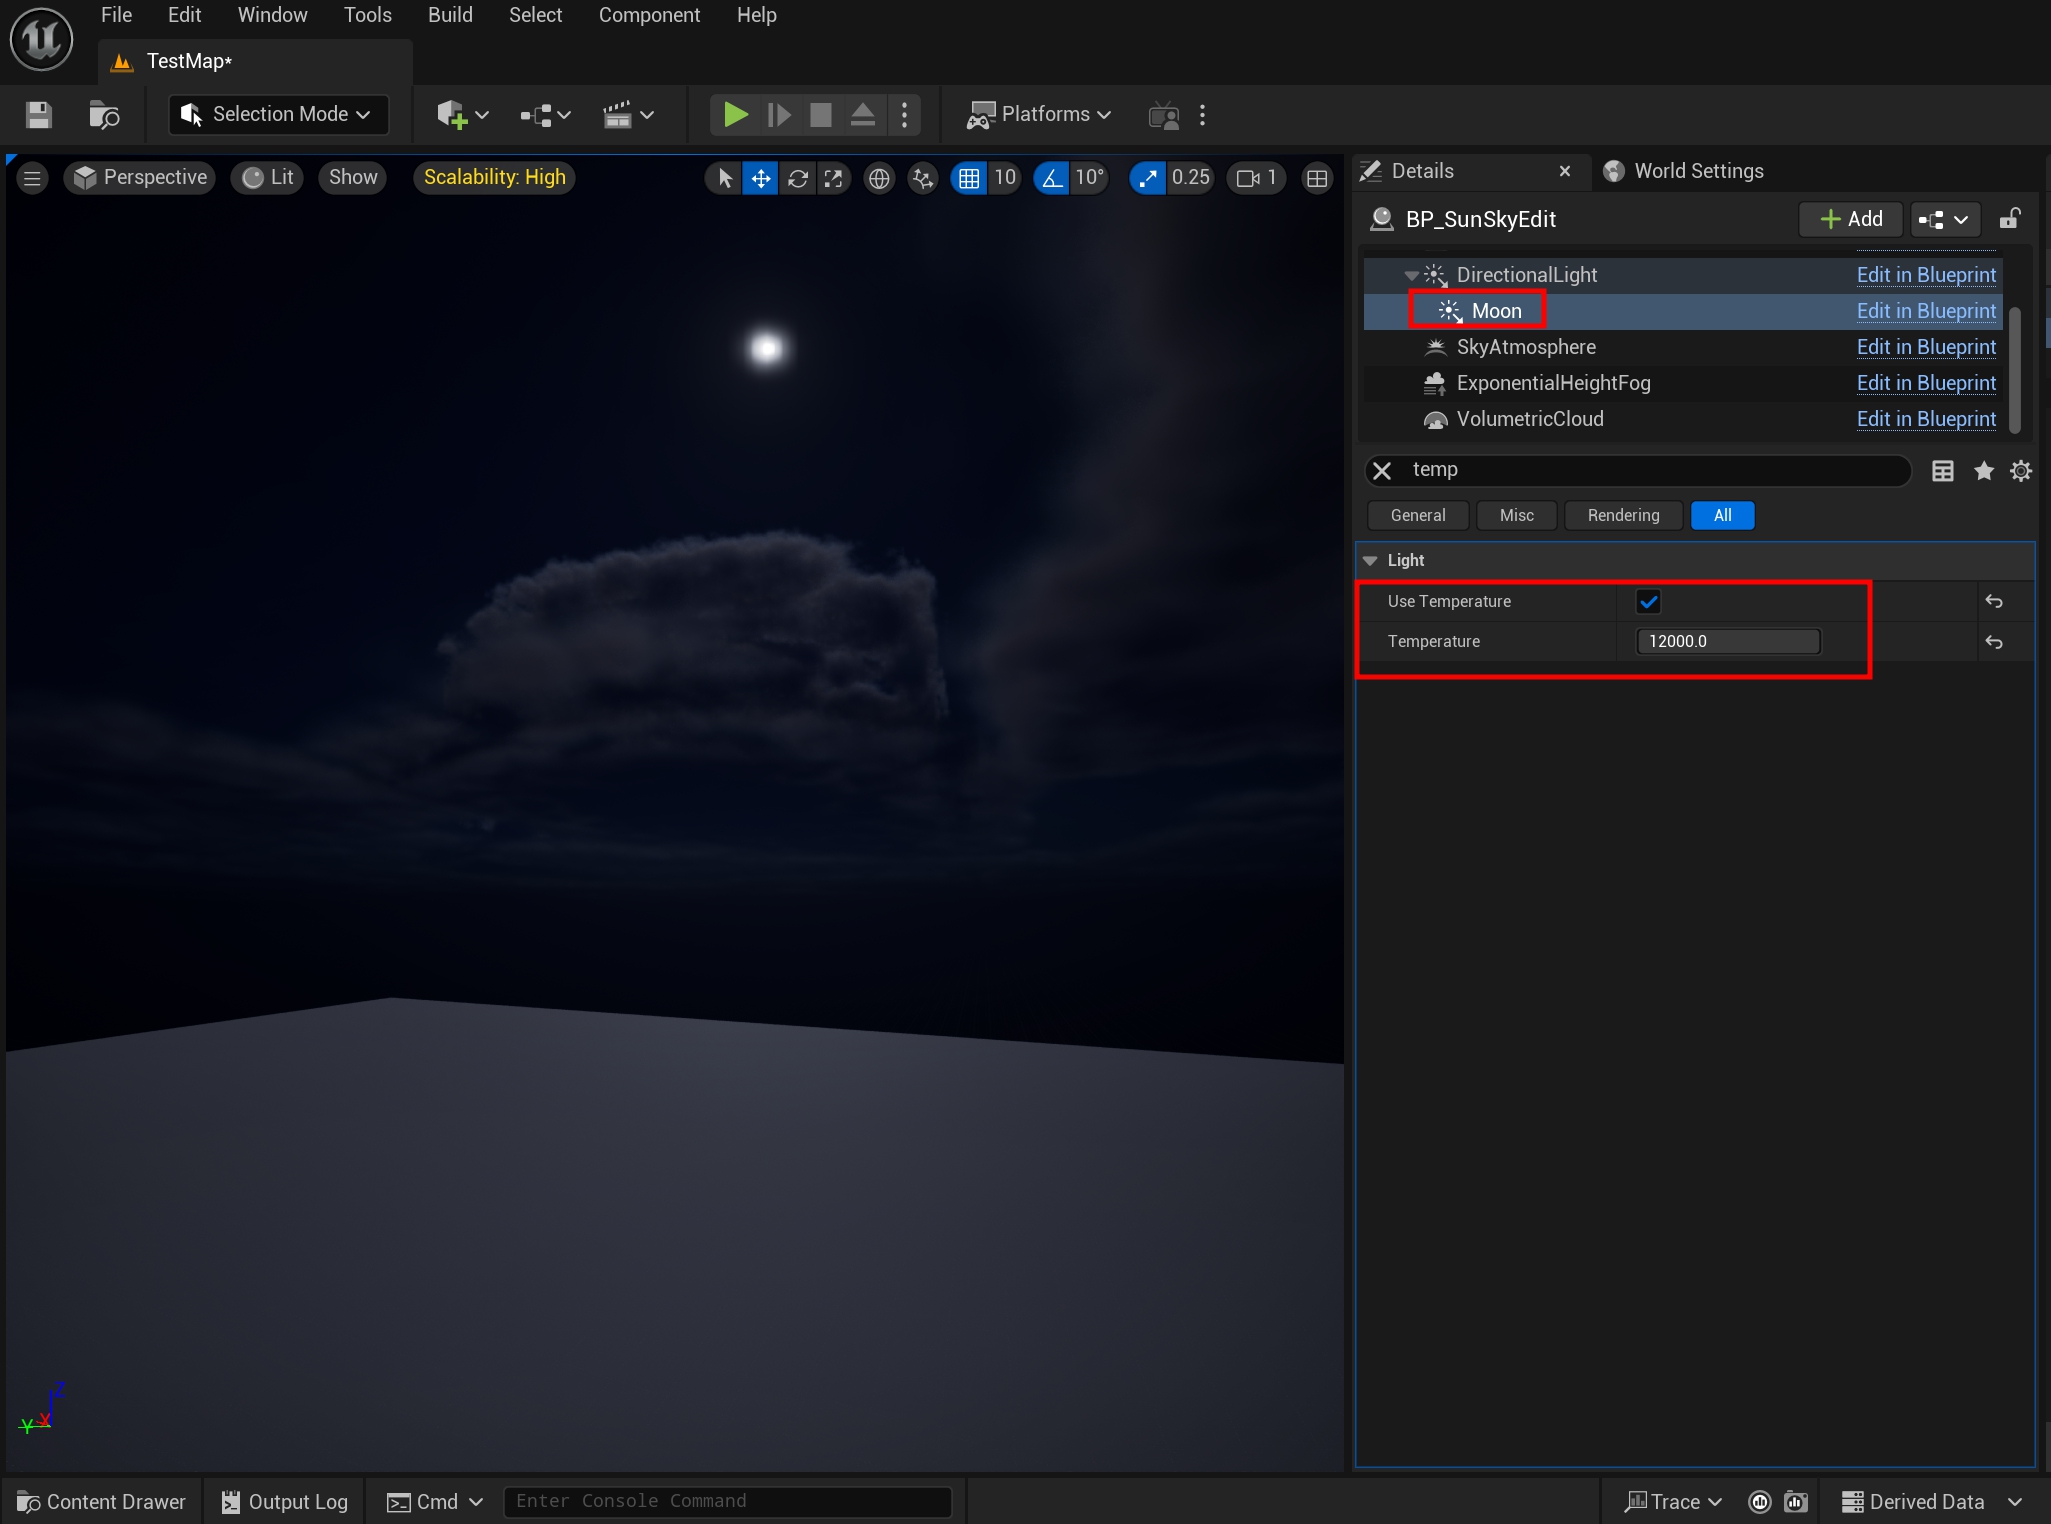Click the favorites star icon in Details
2051x1524 pixels.
tap(1984, 471)
